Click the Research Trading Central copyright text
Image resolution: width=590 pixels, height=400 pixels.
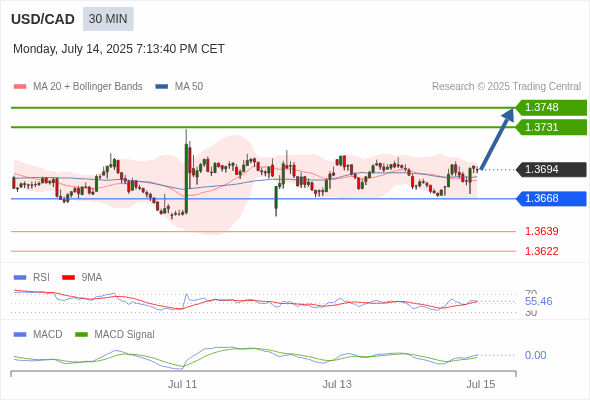coord(506,87)
